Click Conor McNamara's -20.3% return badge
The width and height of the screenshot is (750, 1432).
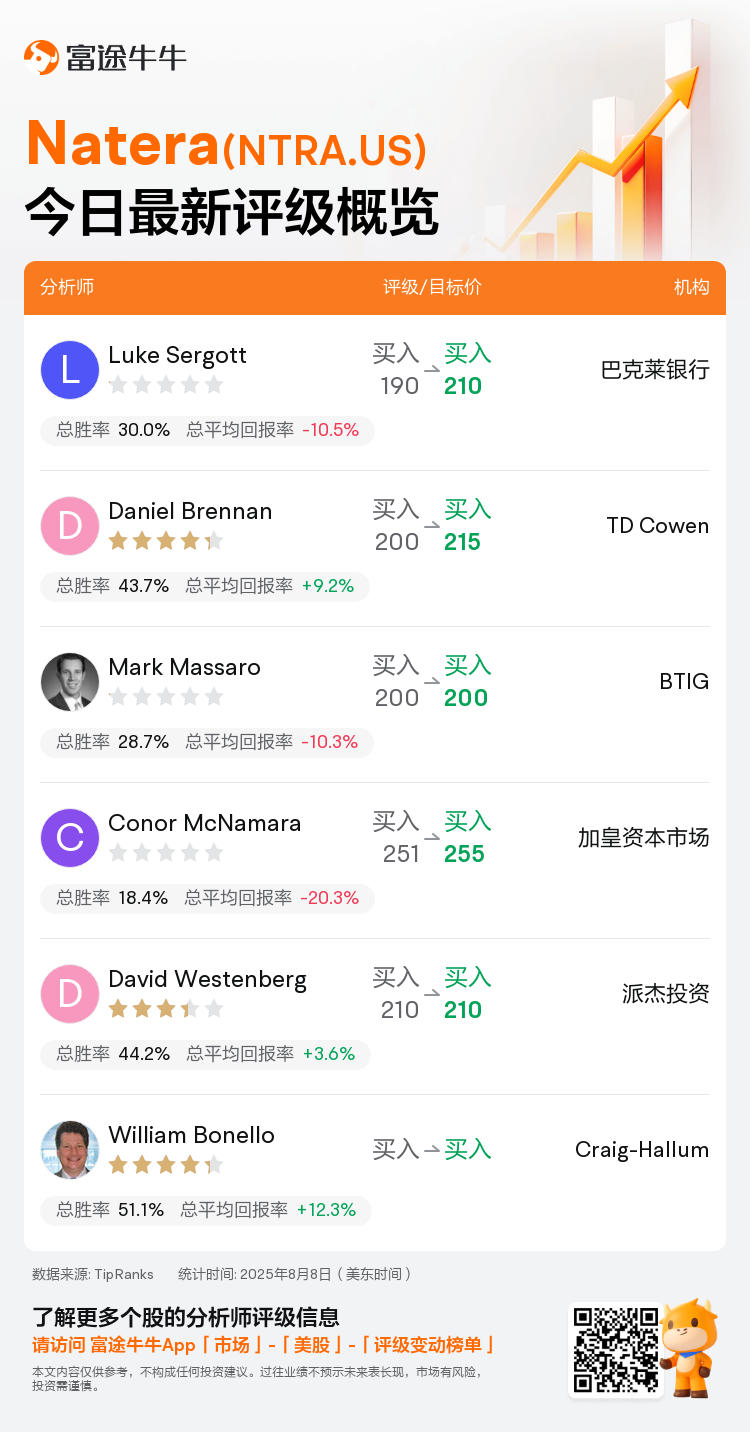pos(330,898)
